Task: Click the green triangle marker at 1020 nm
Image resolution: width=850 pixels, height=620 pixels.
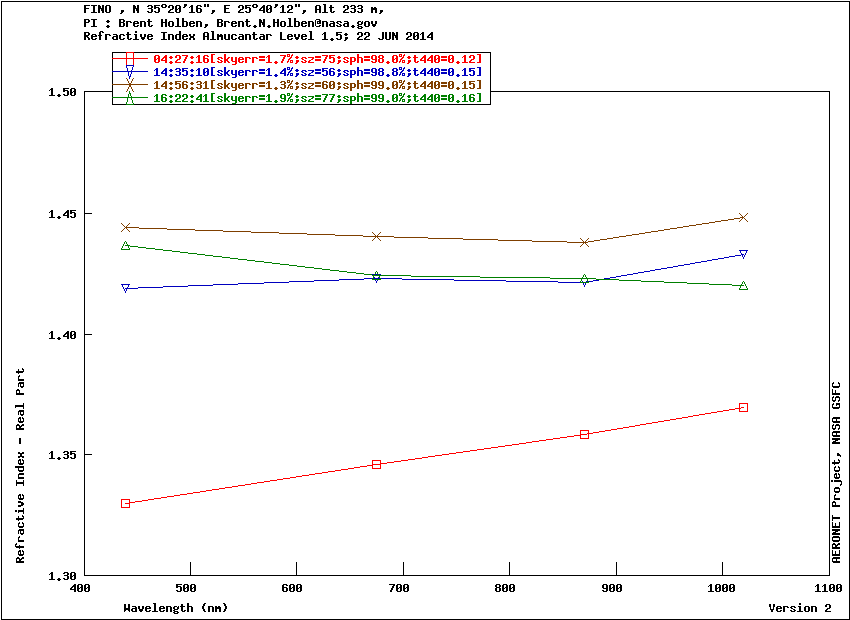Action: (x=743, y=285)
